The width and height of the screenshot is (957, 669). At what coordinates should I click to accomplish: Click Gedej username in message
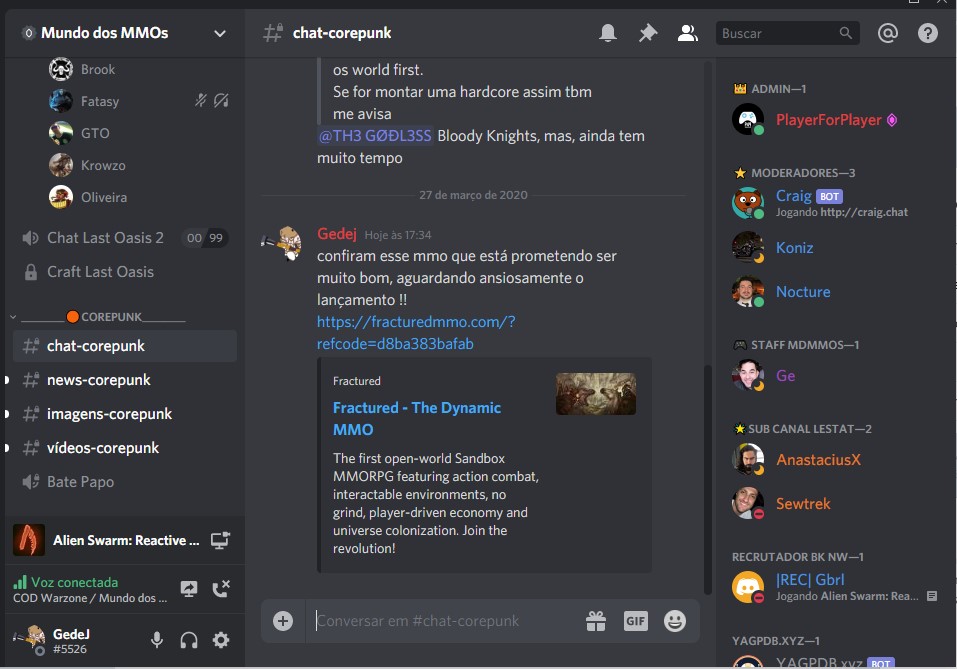[337, 234]
